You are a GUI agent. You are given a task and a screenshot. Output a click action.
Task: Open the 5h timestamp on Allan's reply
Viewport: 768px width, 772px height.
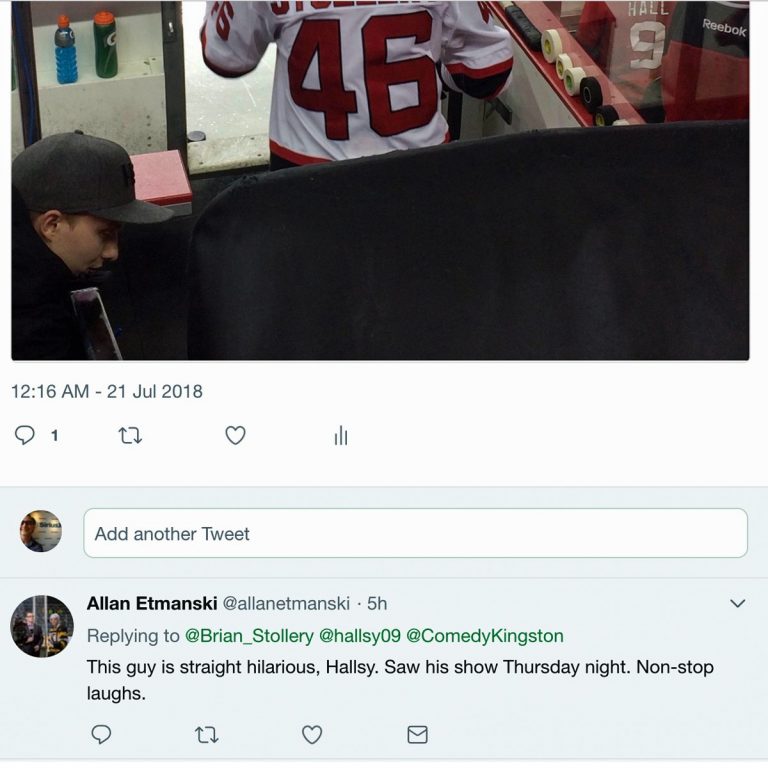coord(377,603)
